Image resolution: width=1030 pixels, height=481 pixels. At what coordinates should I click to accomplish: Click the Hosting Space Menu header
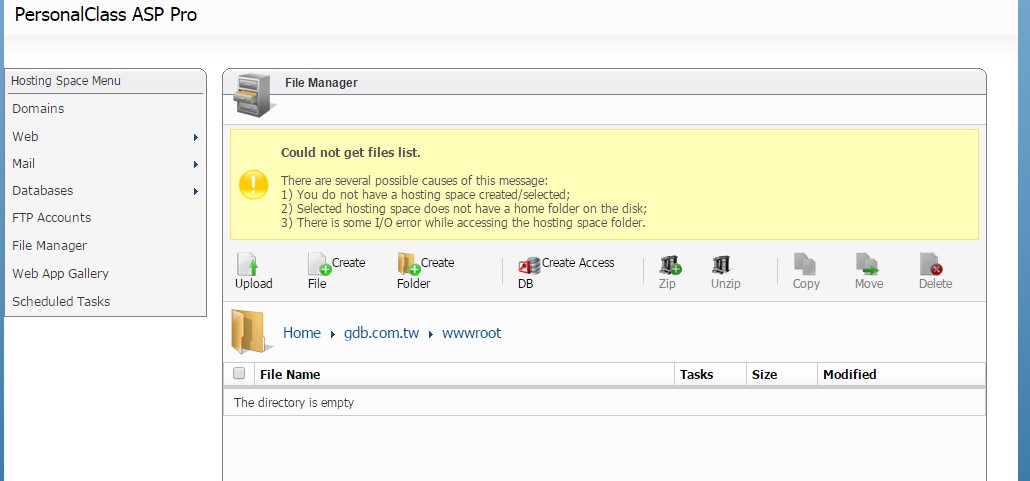click(66, 81)
